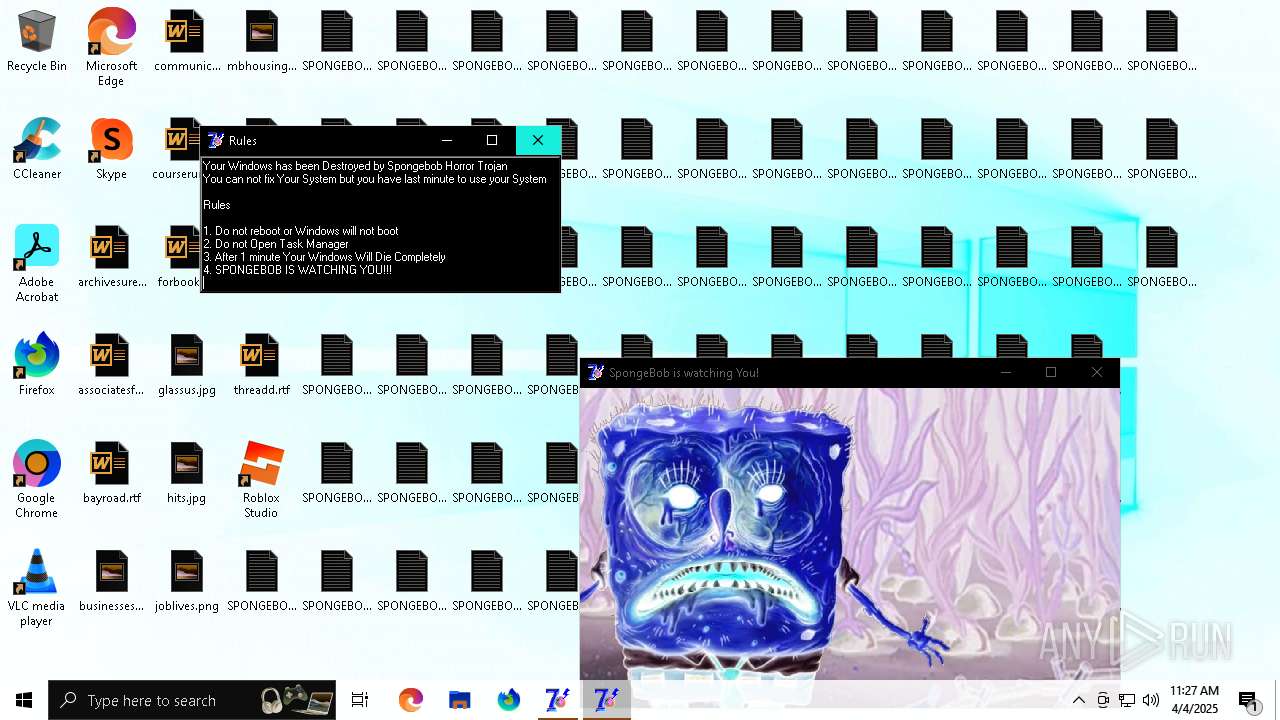The height and width of the screenshot is (720, 1280).
Task: Minimize the Rules window
Action: pos(447,140)
